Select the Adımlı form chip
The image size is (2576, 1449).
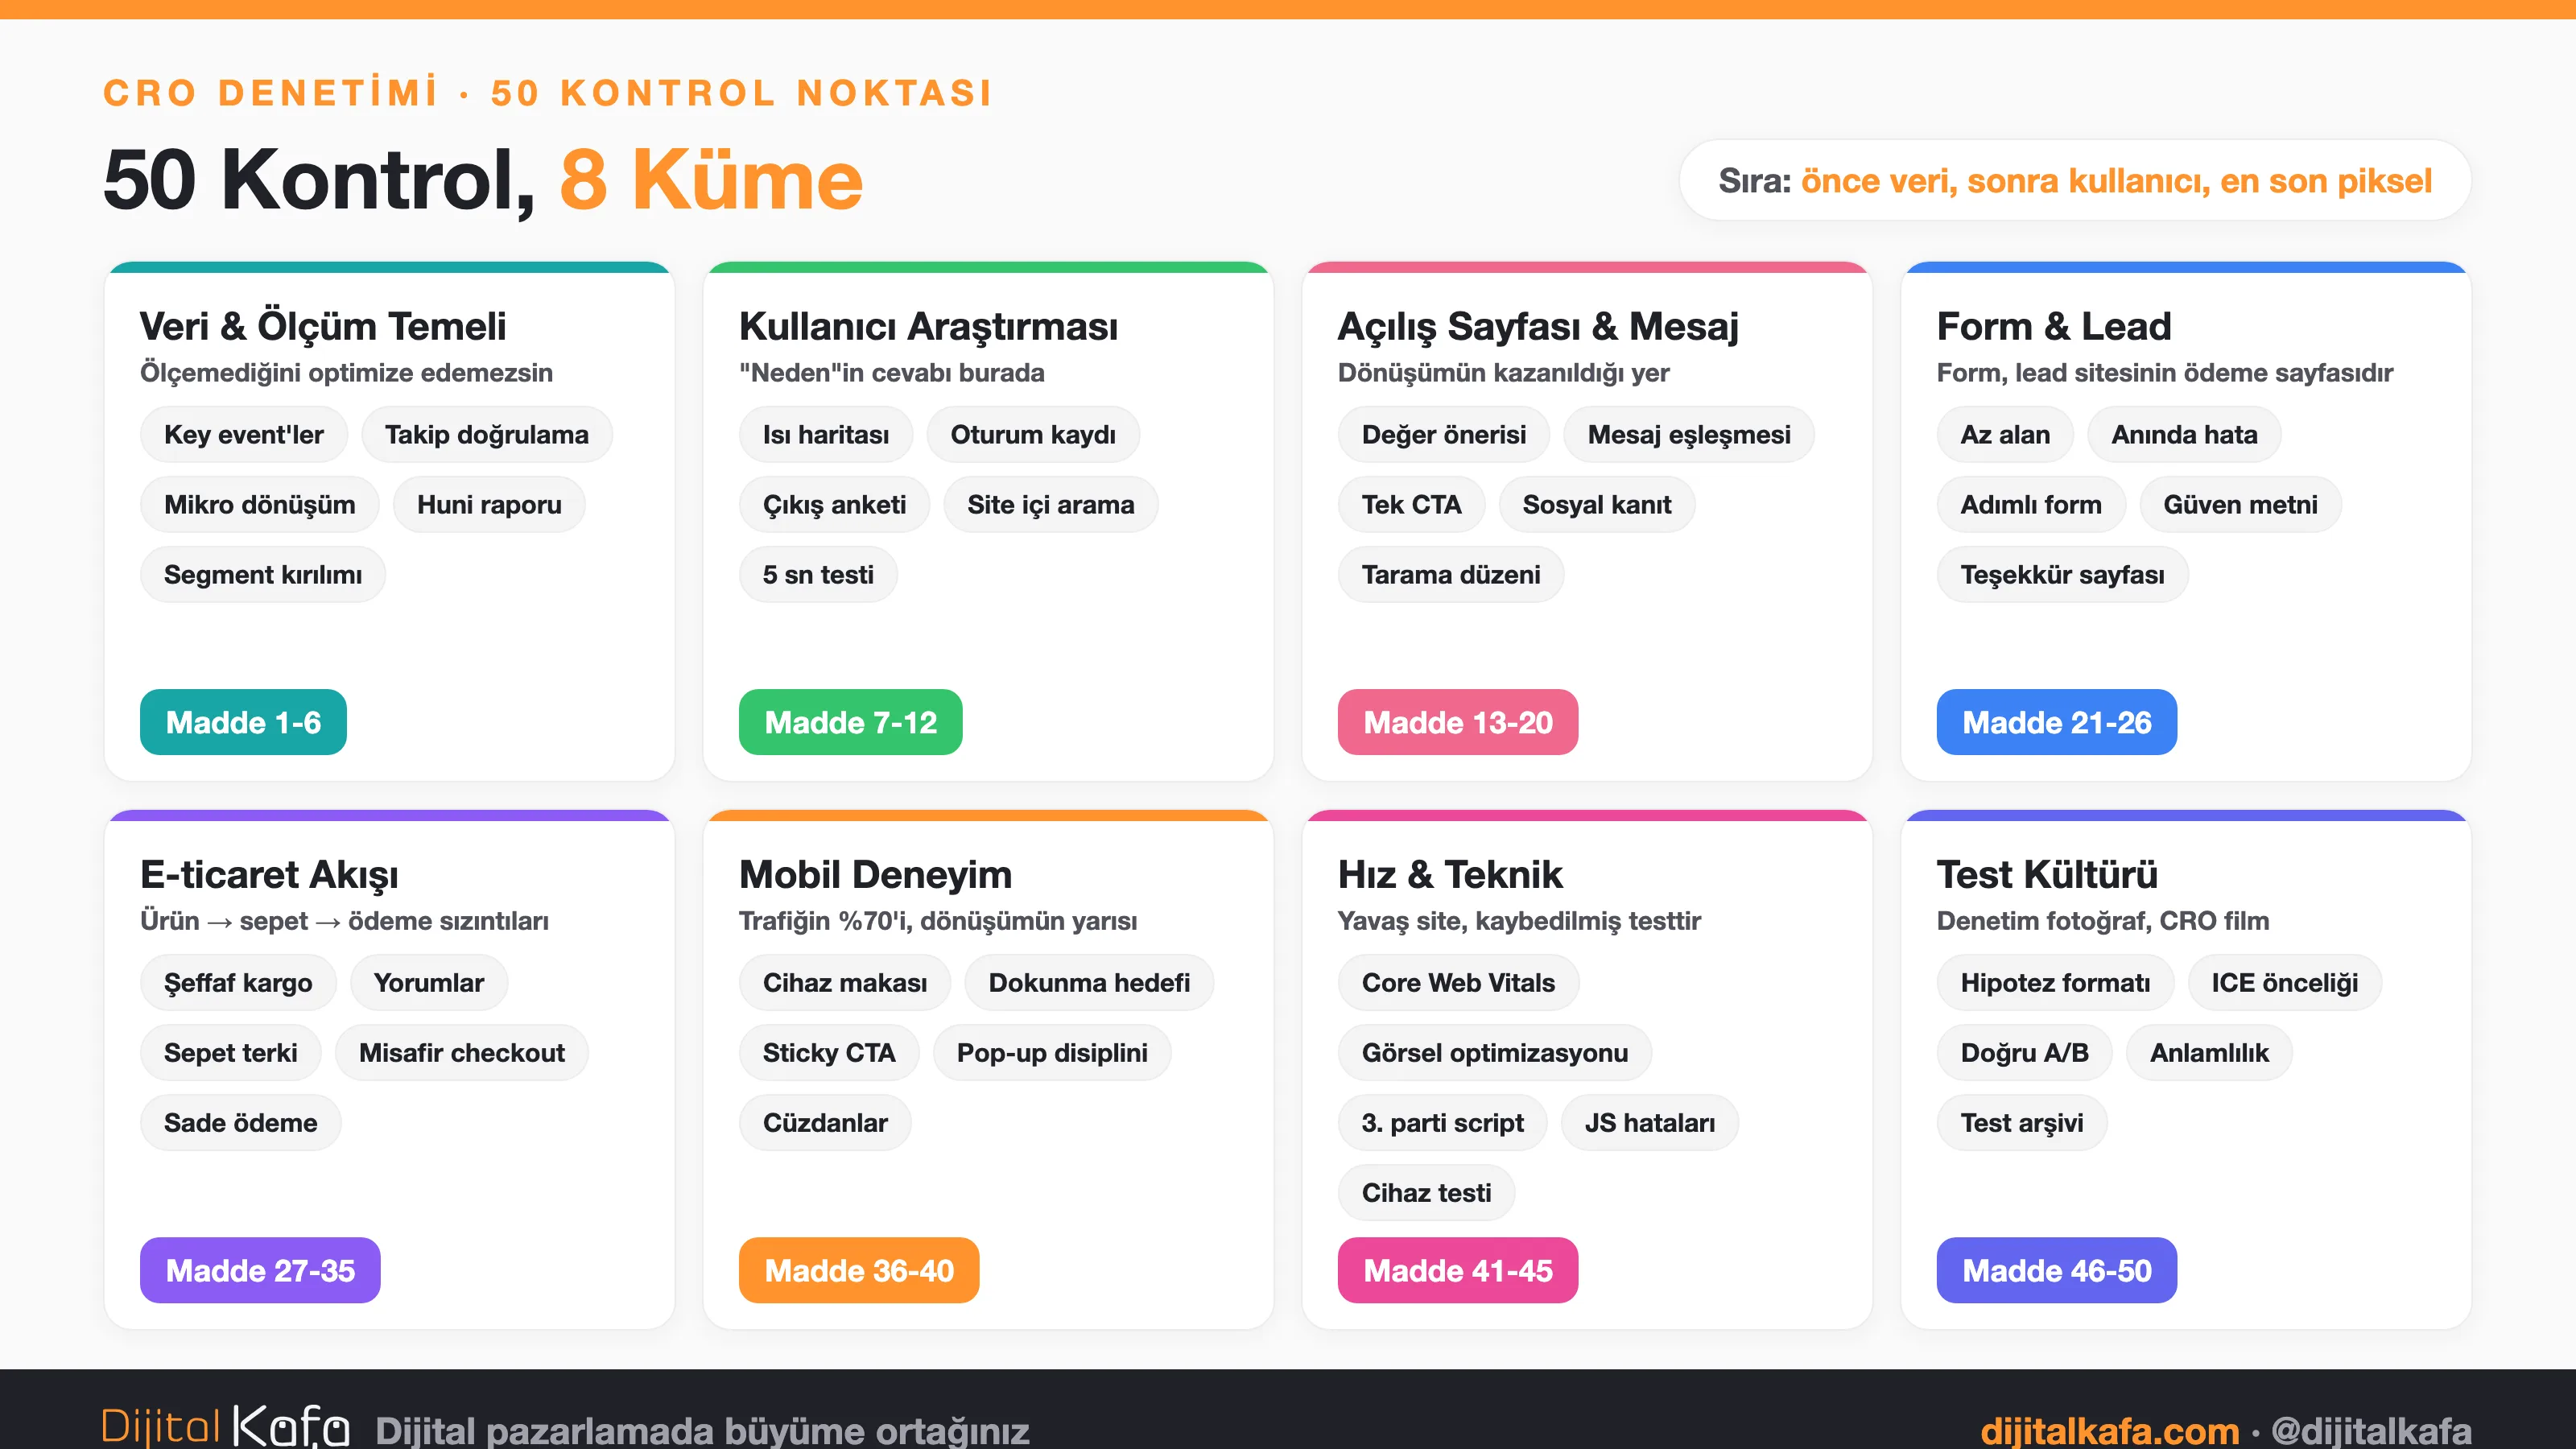point(2031,504)
